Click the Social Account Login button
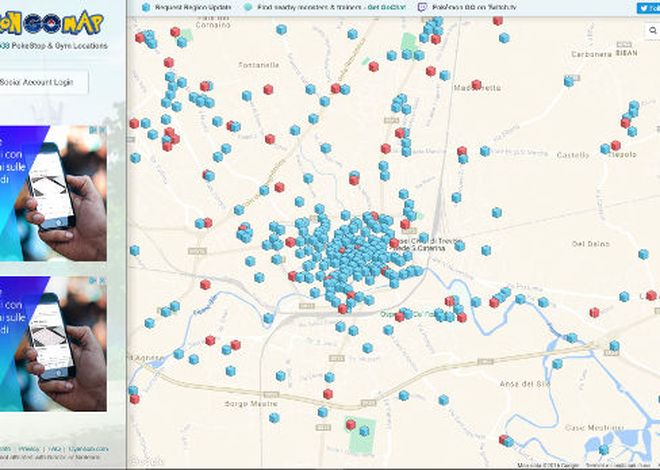This screenshot has height=470, width=660. [43, 82]
